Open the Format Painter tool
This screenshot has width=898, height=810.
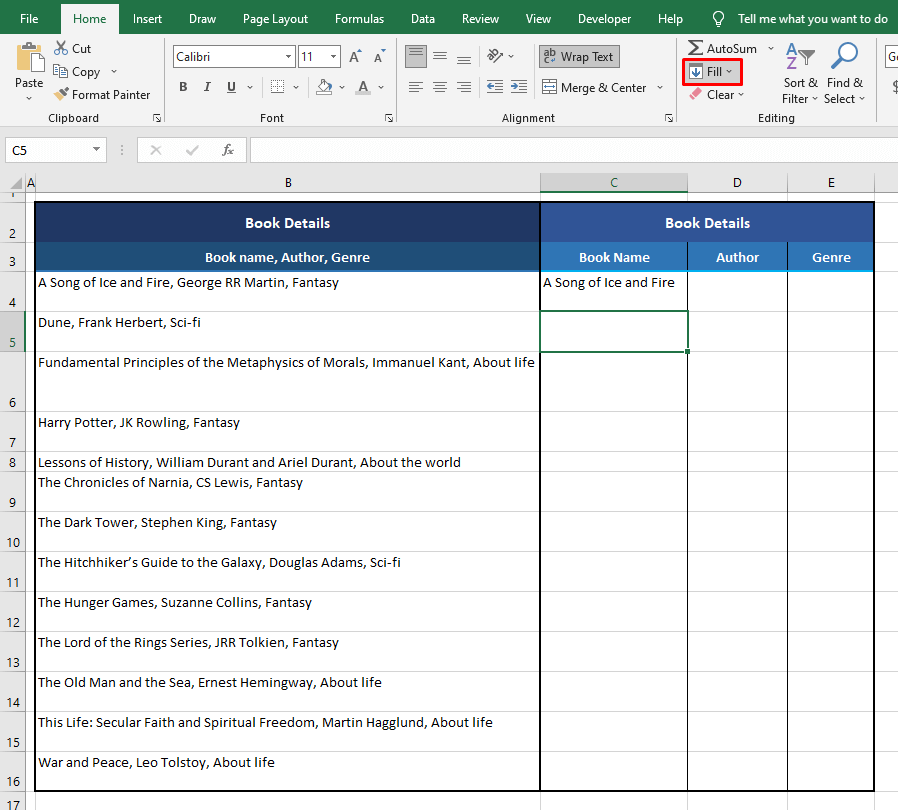coord(103,94)
